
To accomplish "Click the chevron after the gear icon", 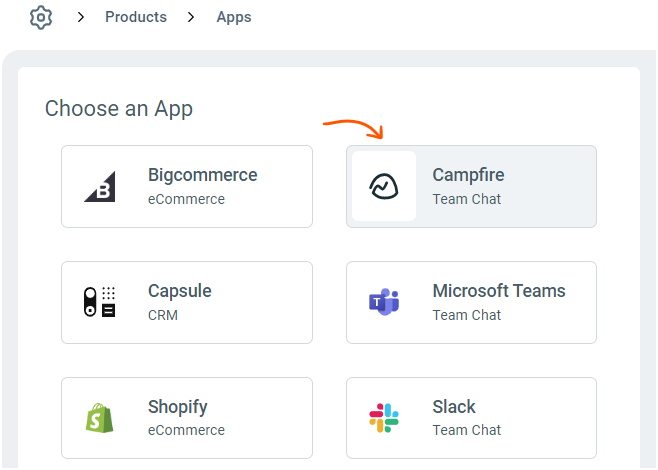I will 81,17.
